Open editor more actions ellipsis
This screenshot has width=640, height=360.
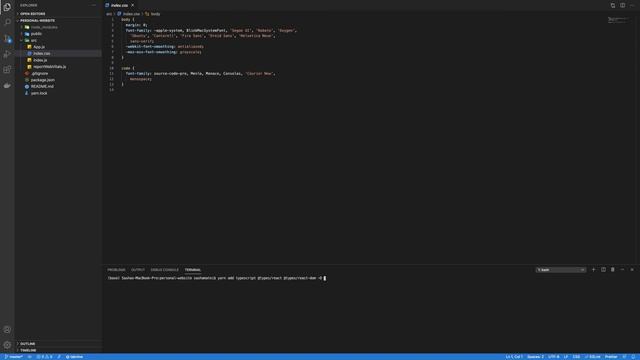click(632, 5)
